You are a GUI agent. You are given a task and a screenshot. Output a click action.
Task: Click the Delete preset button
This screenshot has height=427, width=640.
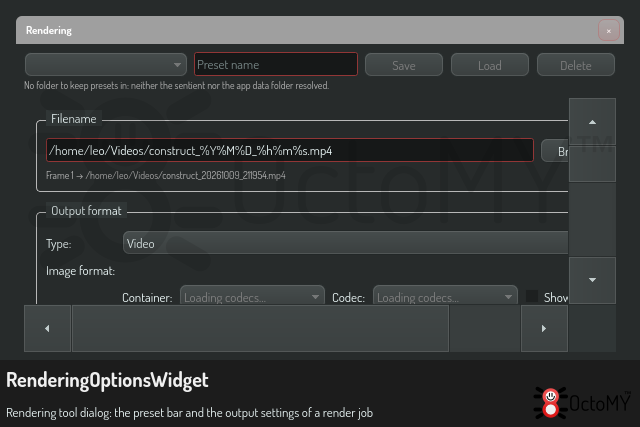pyautogui.click(x=576, y=64)
